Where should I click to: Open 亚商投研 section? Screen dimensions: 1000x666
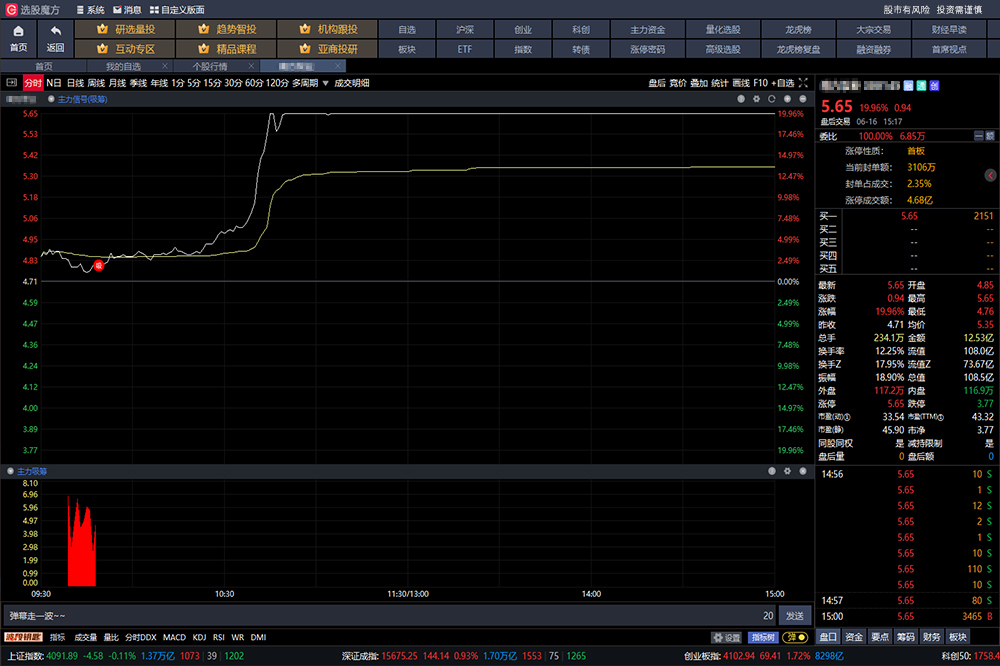pos(328,48)
